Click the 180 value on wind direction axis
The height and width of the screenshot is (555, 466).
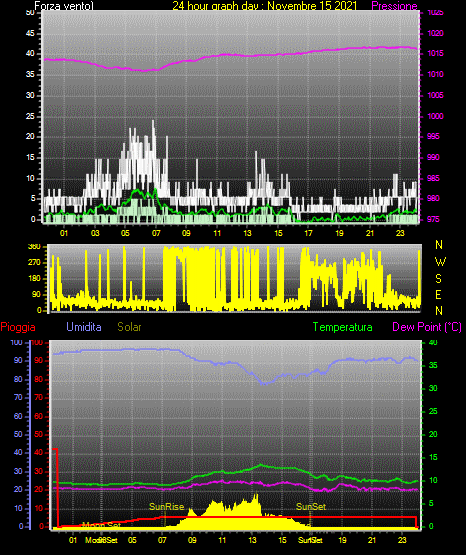[34, 279]
